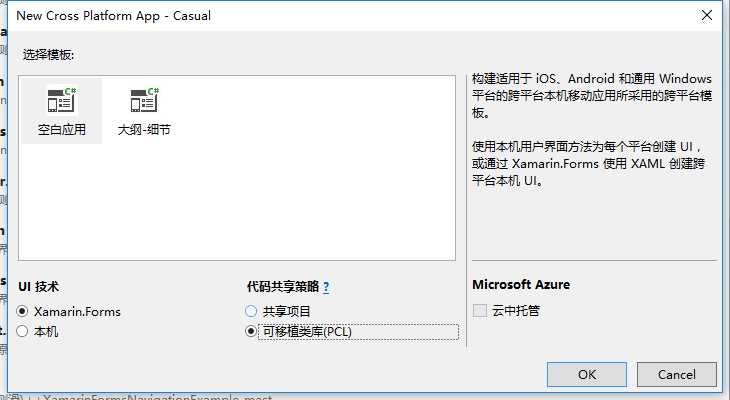Click the template description text panel
This screenshot has height=400, width=730.
point(592,130)
